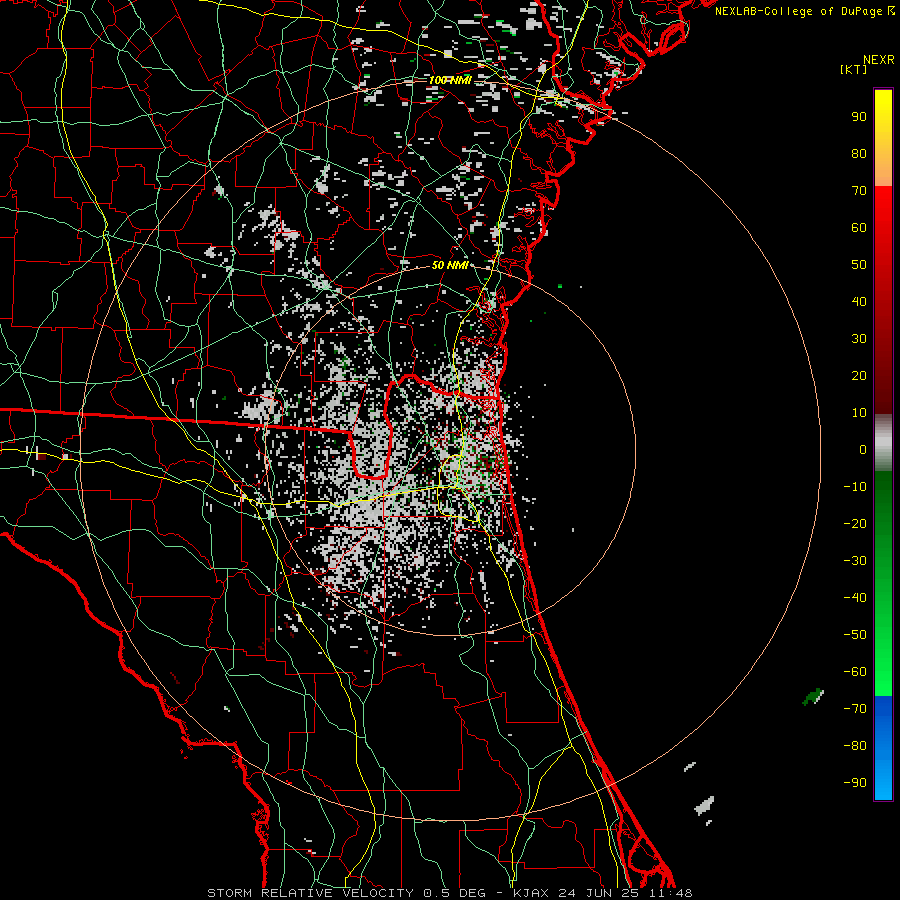
Task: Click the 60 value on velocity scale
Action: click(859, 228)
